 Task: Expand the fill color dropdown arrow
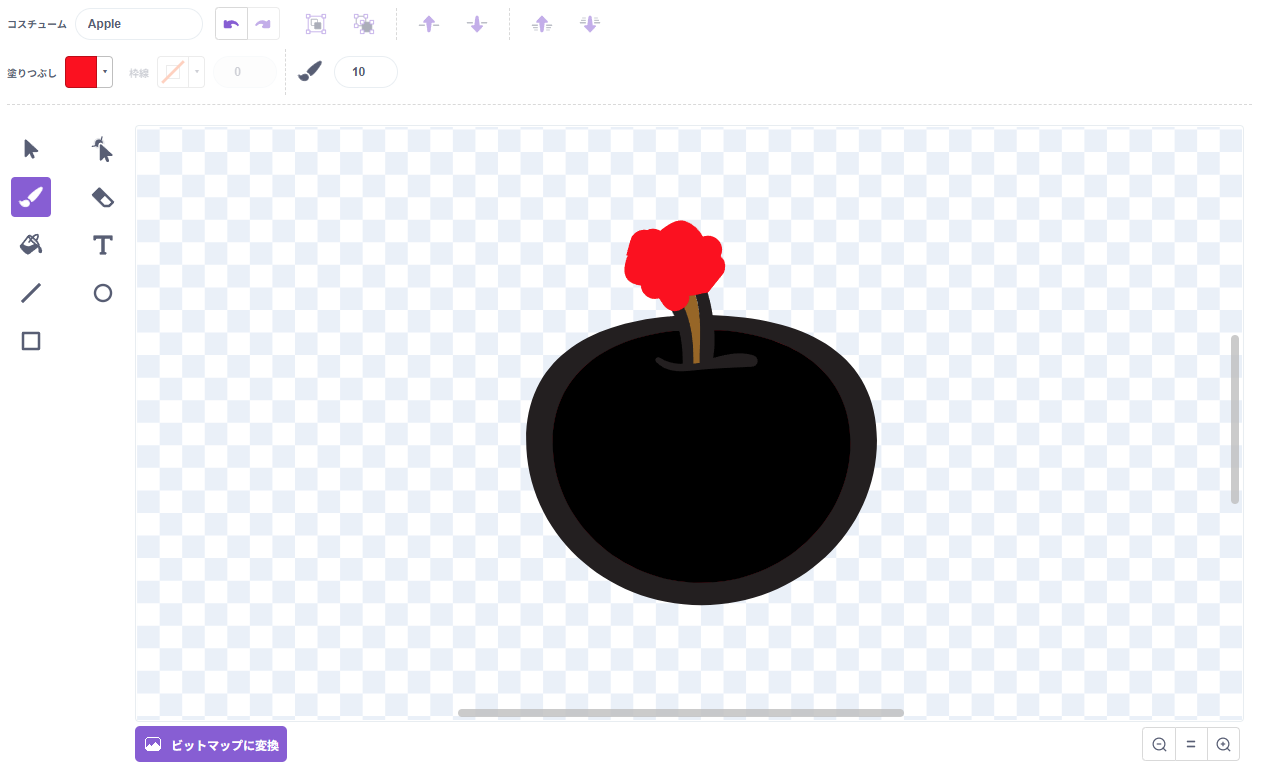(x=105, y=72)
